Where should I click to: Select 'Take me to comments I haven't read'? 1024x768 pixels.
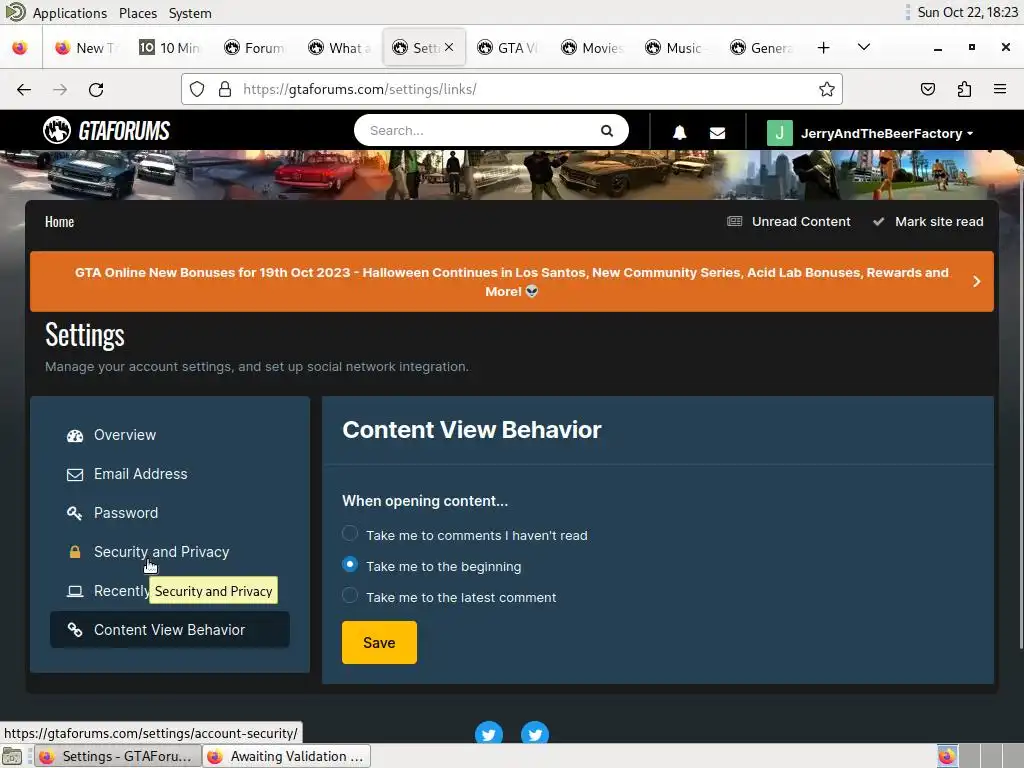(350, 534)
